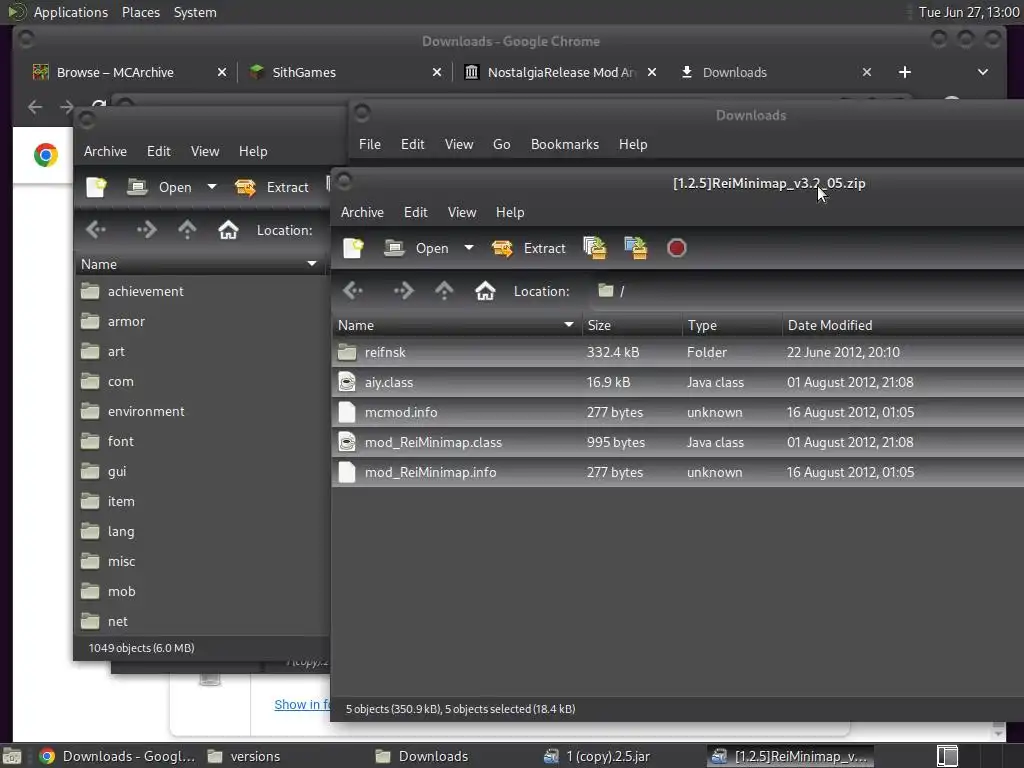
Task: Click Open in left archive window toolbar
Action: [160, 187]
